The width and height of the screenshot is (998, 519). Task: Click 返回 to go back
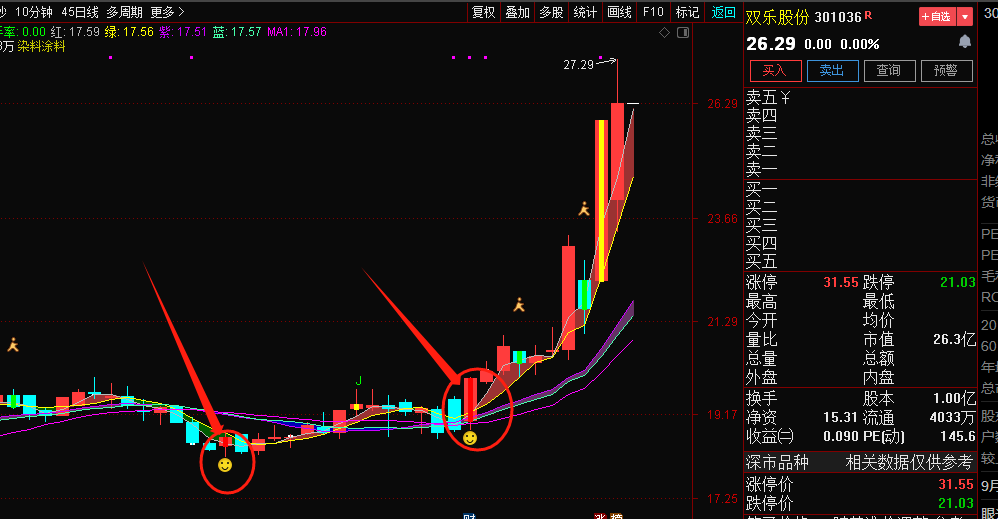coord(723,12)
